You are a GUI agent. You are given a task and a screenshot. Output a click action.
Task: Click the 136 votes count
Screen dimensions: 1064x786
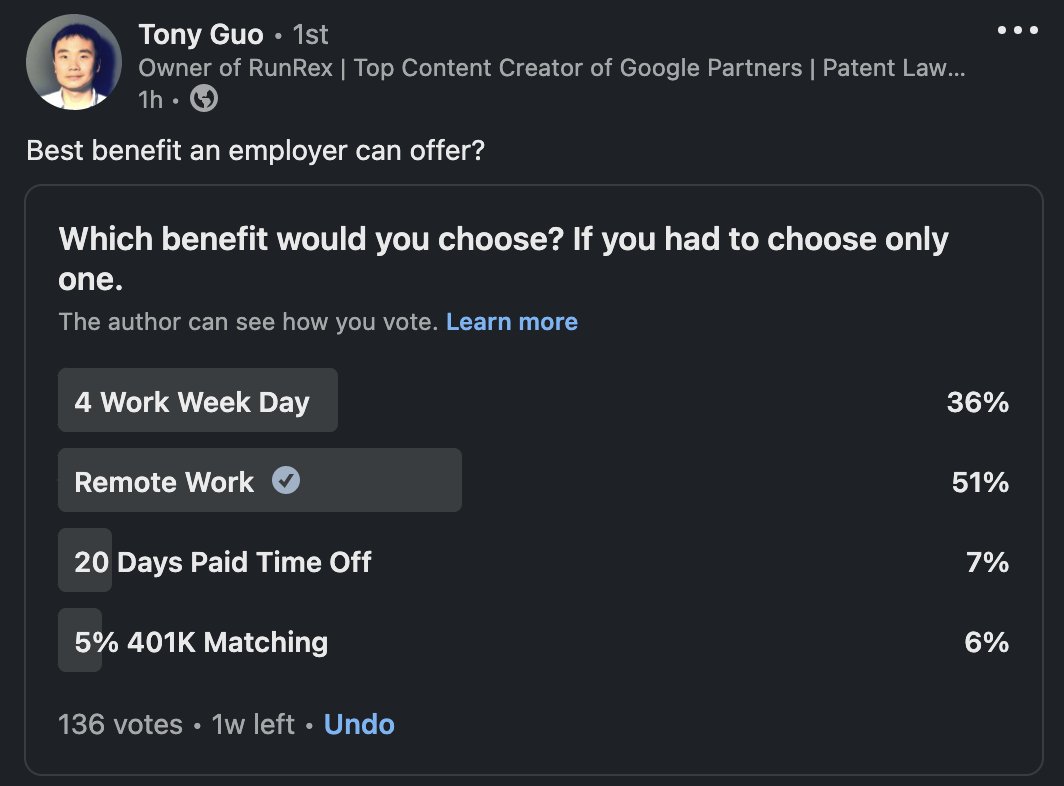(120, 724)
